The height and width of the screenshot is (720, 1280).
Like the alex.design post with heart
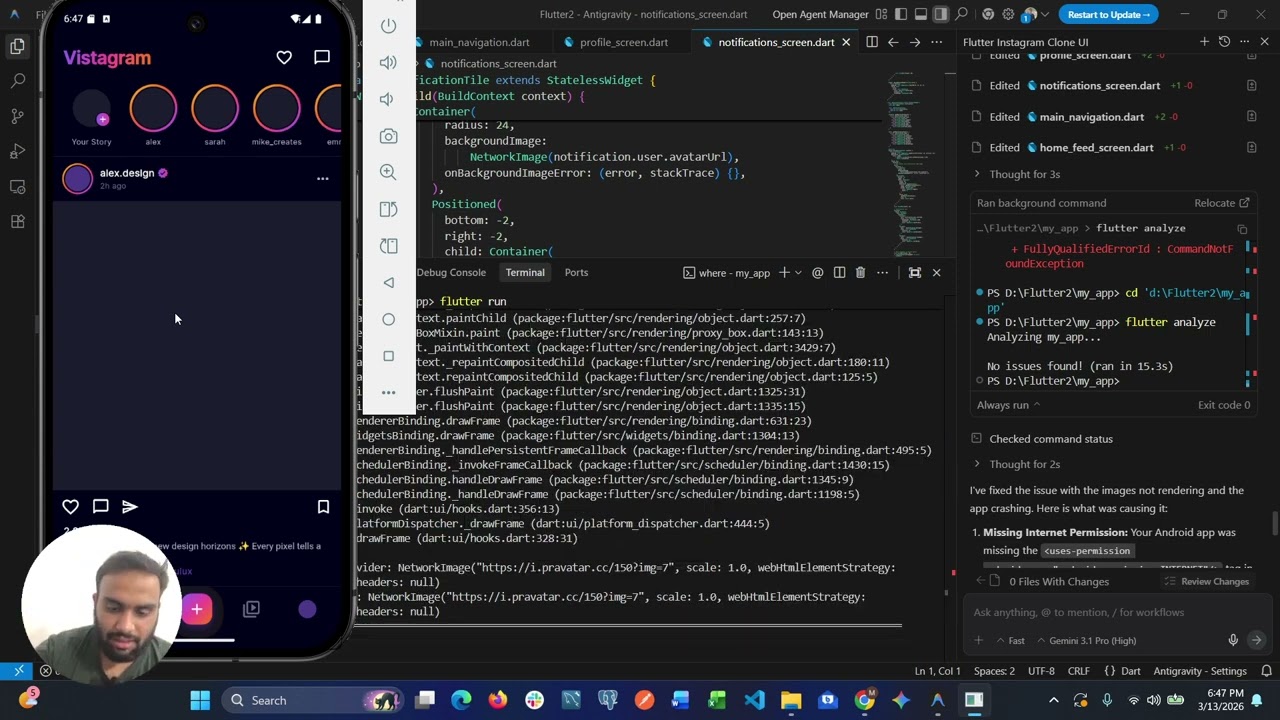pos(70,507)
